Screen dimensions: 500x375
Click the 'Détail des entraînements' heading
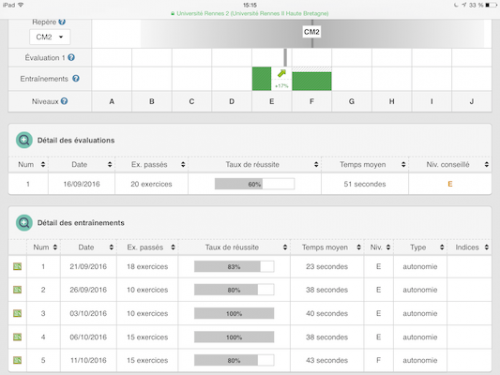point(81,223)
